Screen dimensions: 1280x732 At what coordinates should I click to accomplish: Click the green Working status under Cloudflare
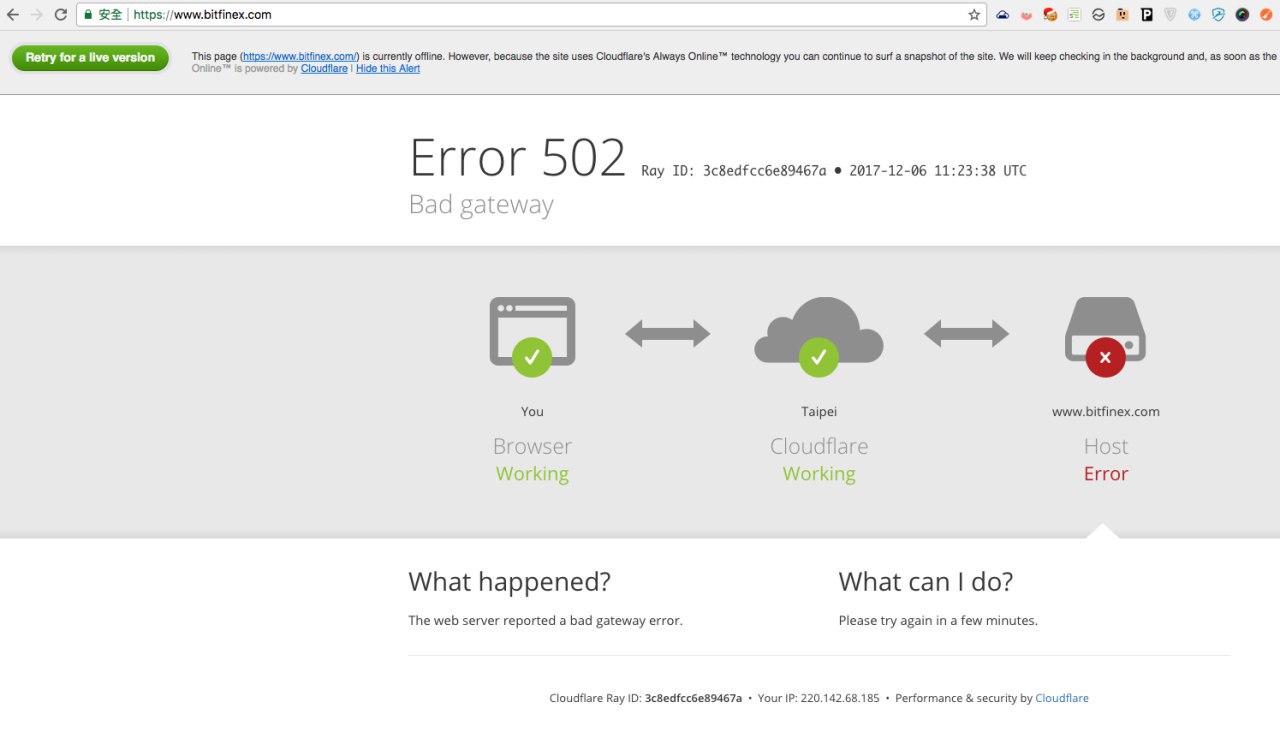[819, 474]
